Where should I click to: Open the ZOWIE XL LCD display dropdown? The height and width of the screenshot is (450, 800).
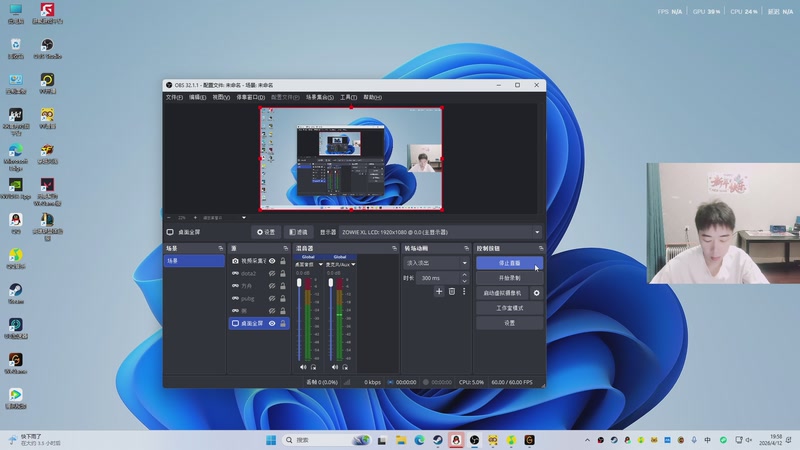(x=440, y=232)
